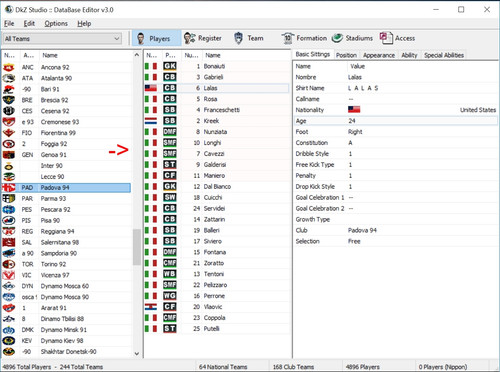The image size is (500, 372).
Task: Switch to the Special Abilities tab
Action: coord(444,55)
